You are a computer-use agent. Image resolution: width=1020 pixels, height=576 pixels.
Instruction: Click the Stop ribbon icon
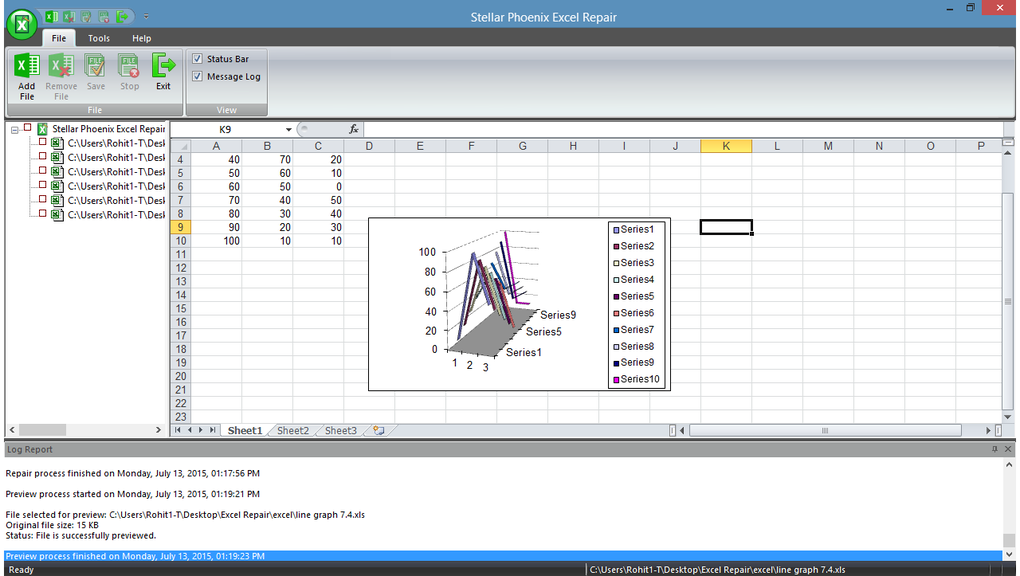129,65
